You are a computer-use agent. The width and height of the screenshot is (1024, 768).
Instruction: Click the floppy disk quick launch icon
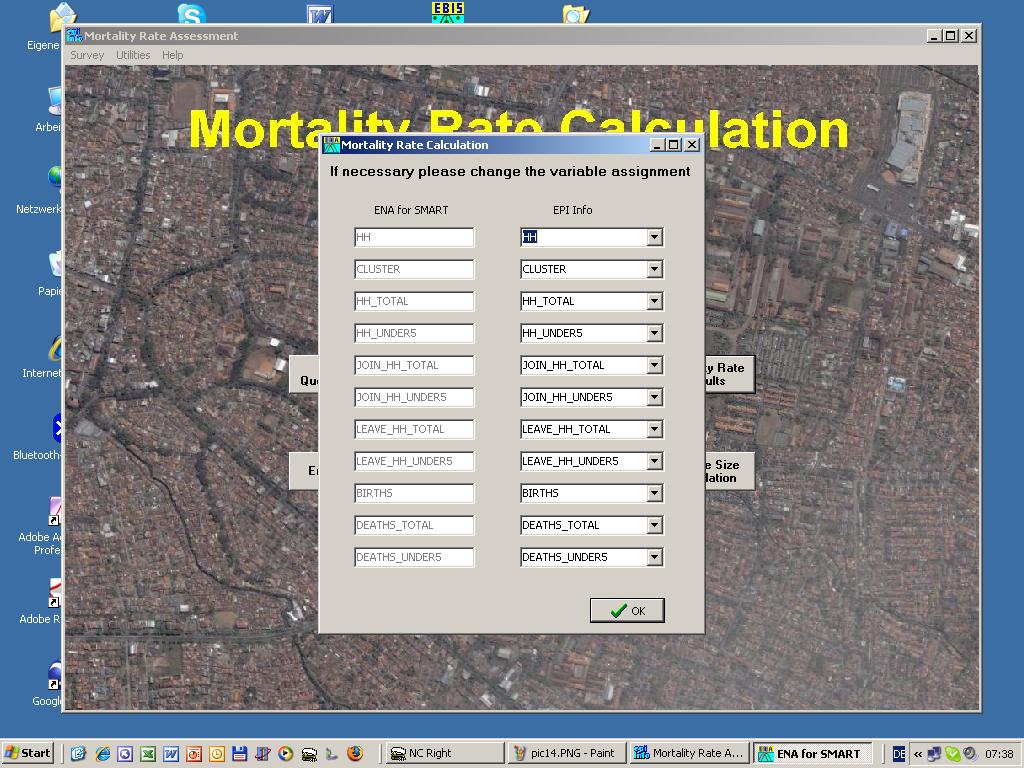pyautogui.click(x=240, y=754)
